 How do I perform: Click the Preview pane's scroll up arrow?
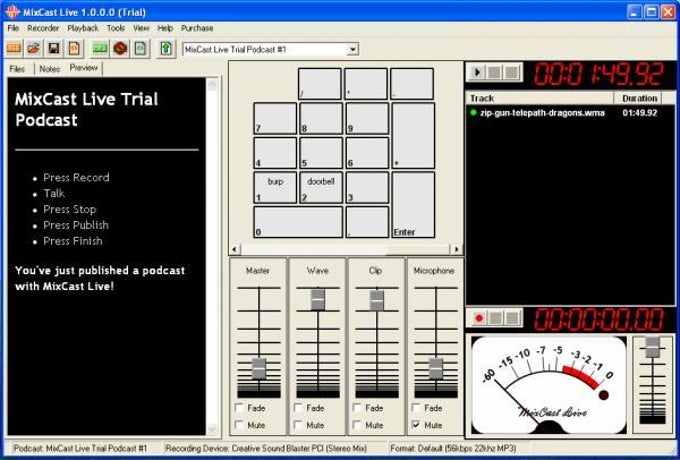pyautogui.click(x=212, y=84)
